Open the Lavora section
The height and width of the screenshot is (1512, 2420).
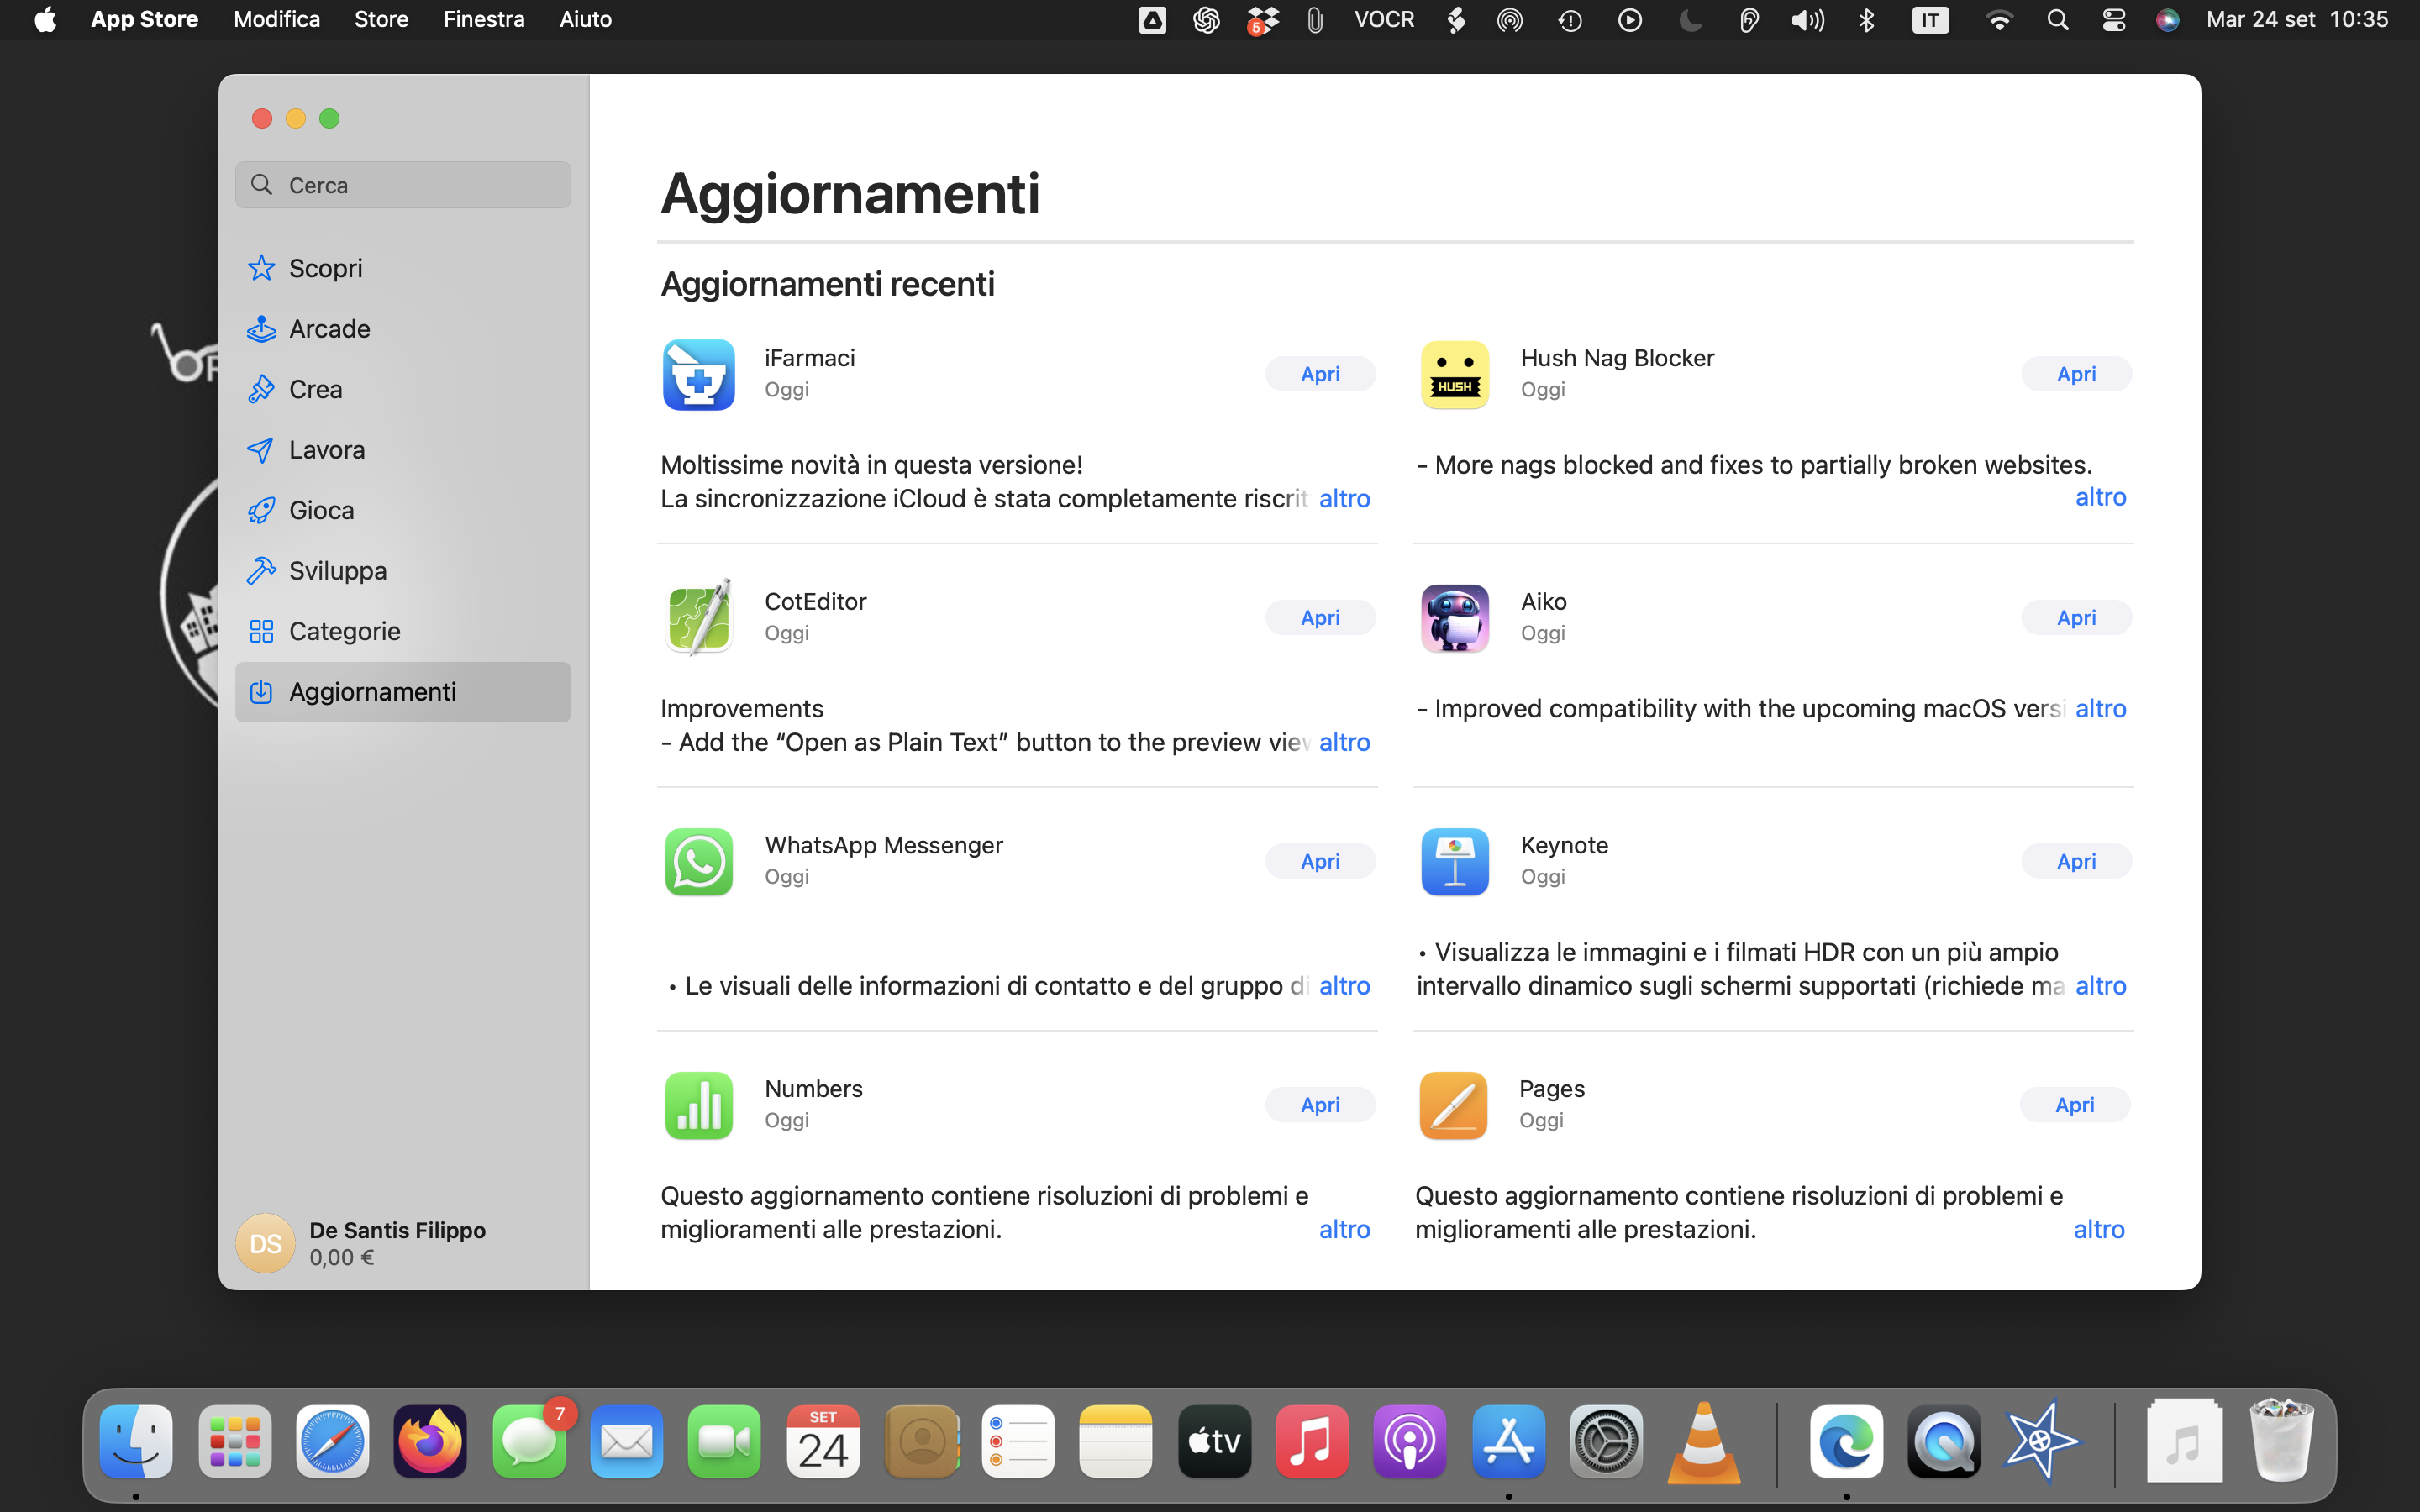(403, 449)
